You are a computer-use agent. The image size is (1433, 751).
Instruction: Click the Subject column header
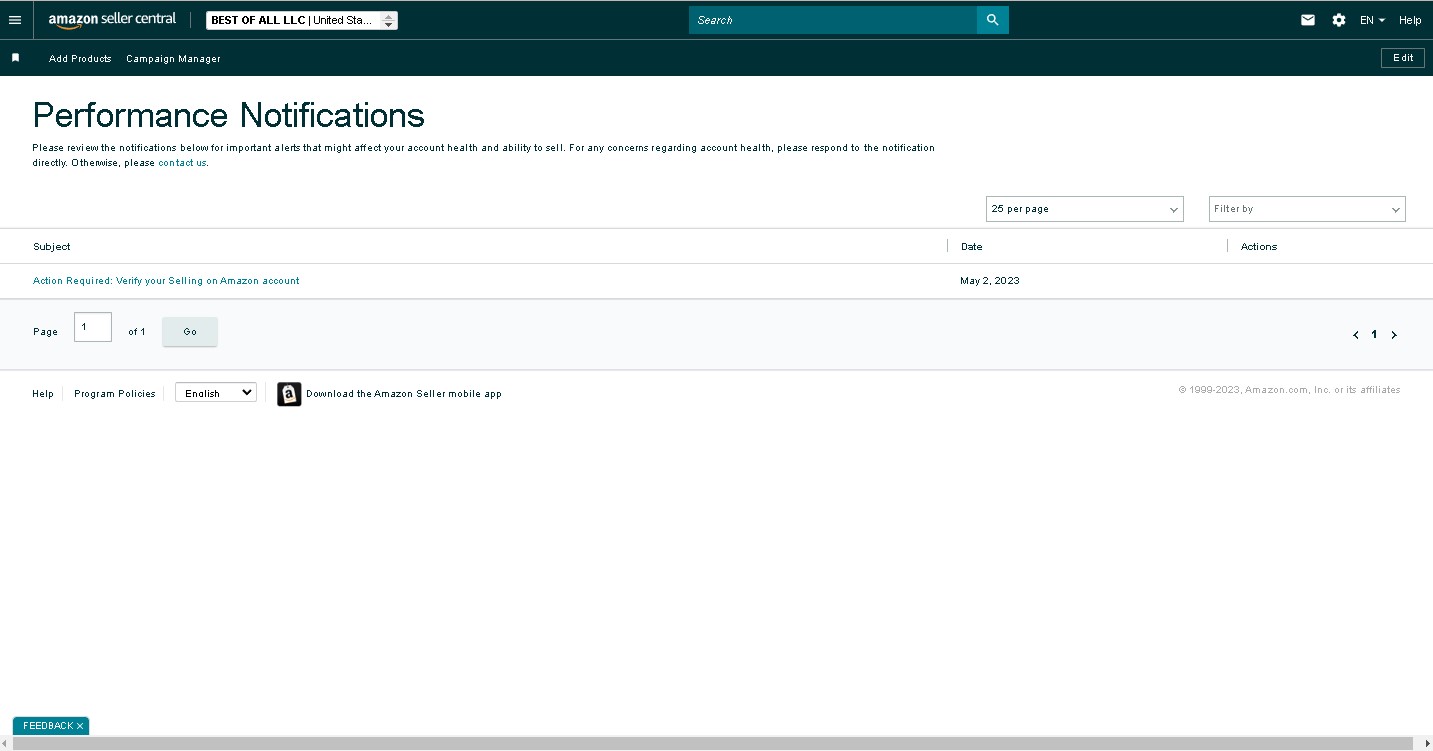coord(52,246)
